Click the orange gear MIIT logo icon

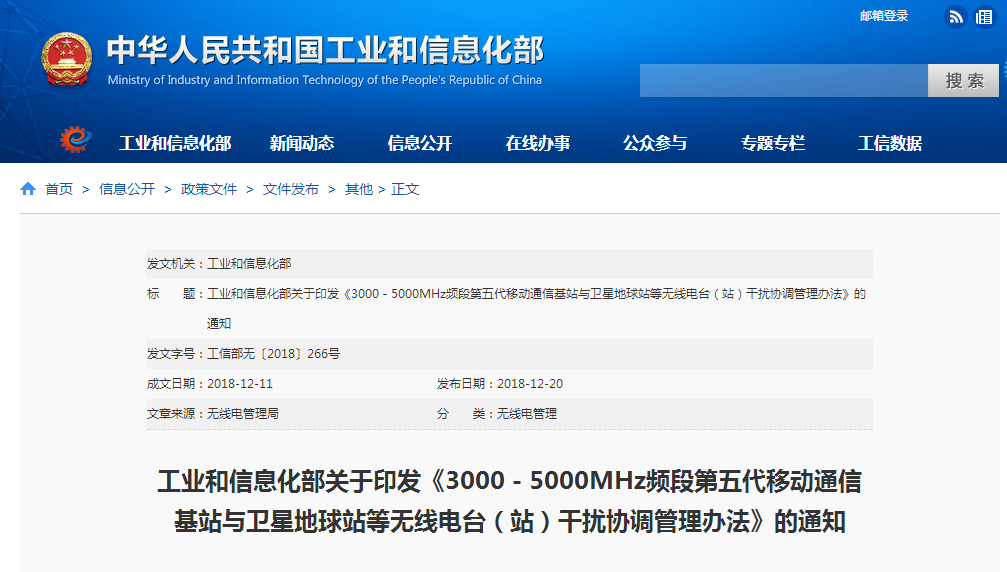coord(76,139)
